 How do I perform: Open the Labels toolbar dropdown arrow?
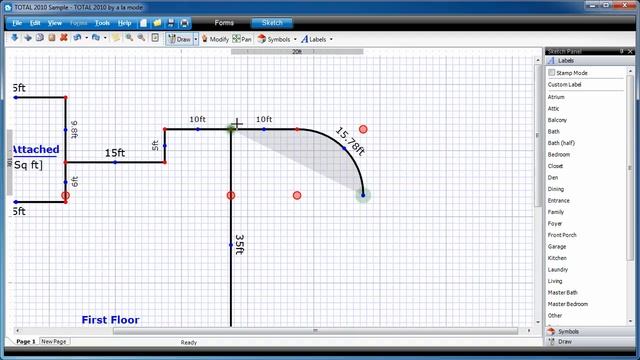tap(331, 40)
